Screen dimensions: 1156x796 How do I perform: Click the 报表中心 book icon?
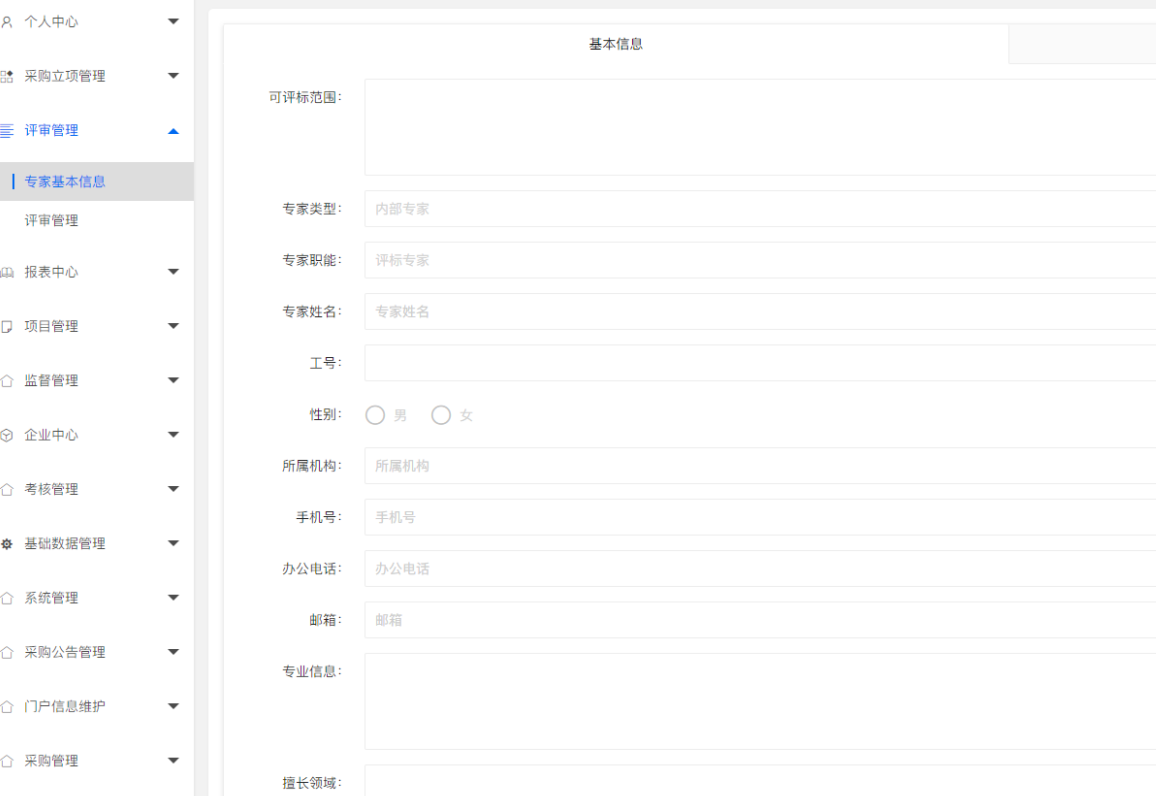click(x=7, y=272)
